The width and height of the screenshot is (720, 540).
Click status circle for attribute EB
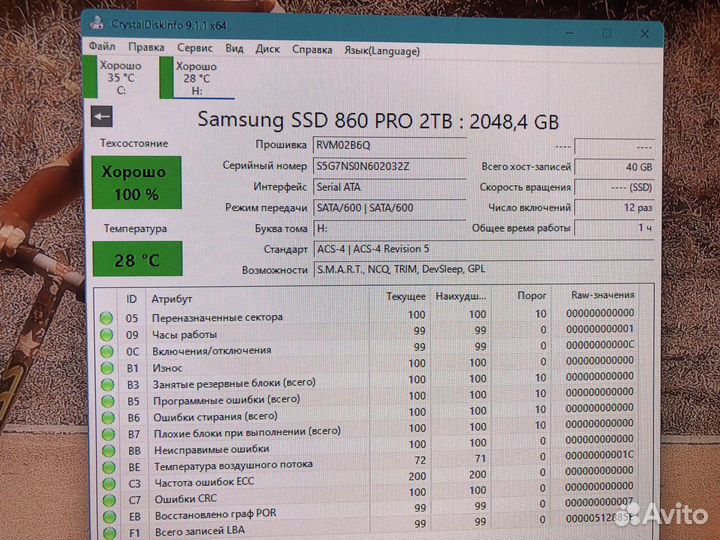(x=110, y=517)
